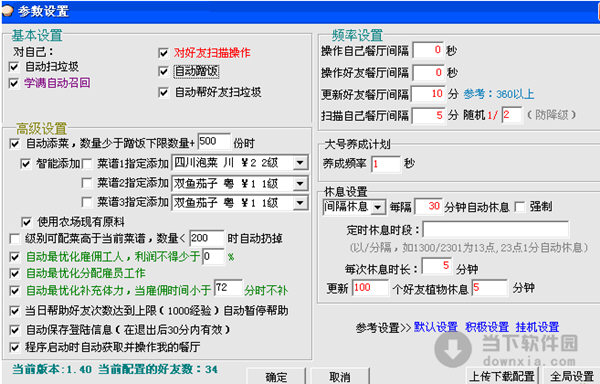
Task: Open 菜谱1 dropdown showing 四川泡菜
Action: [x=300, y=163]
